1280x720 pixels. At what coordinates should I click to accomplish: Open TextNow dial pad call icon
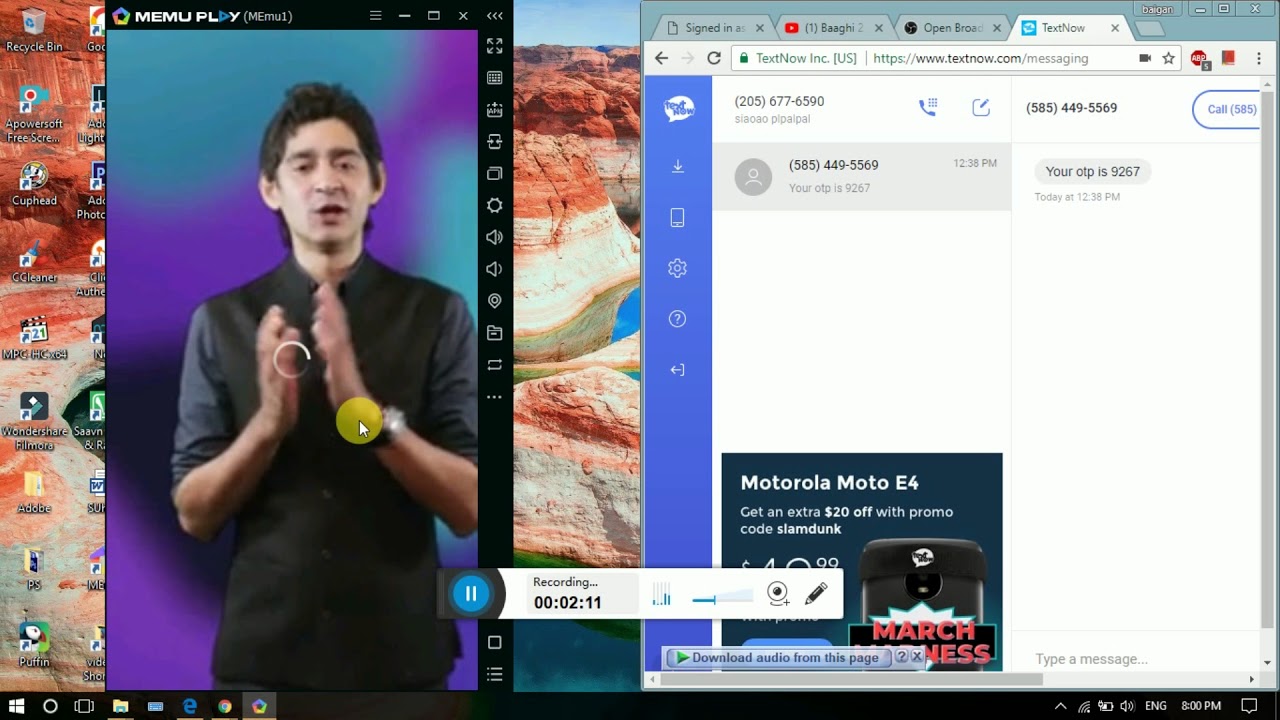(928, 107)
